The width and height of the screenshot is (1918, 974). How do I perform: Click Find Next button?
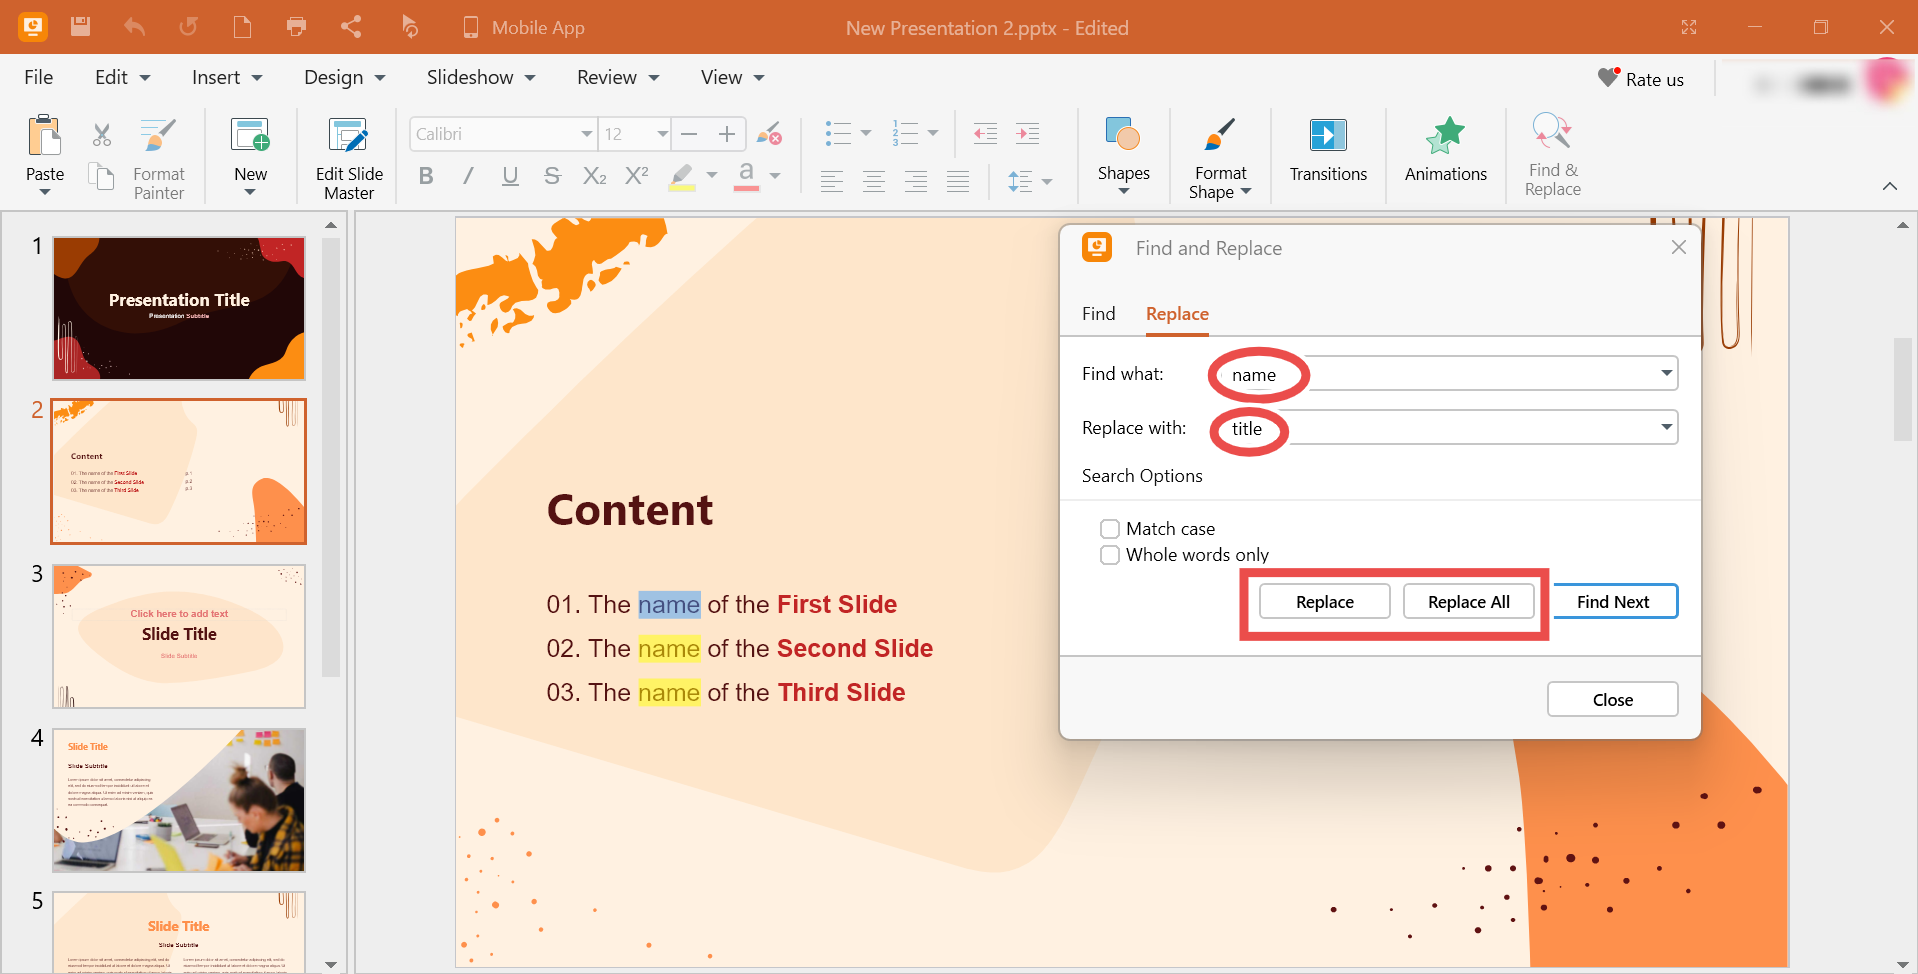click(1613, 601)
